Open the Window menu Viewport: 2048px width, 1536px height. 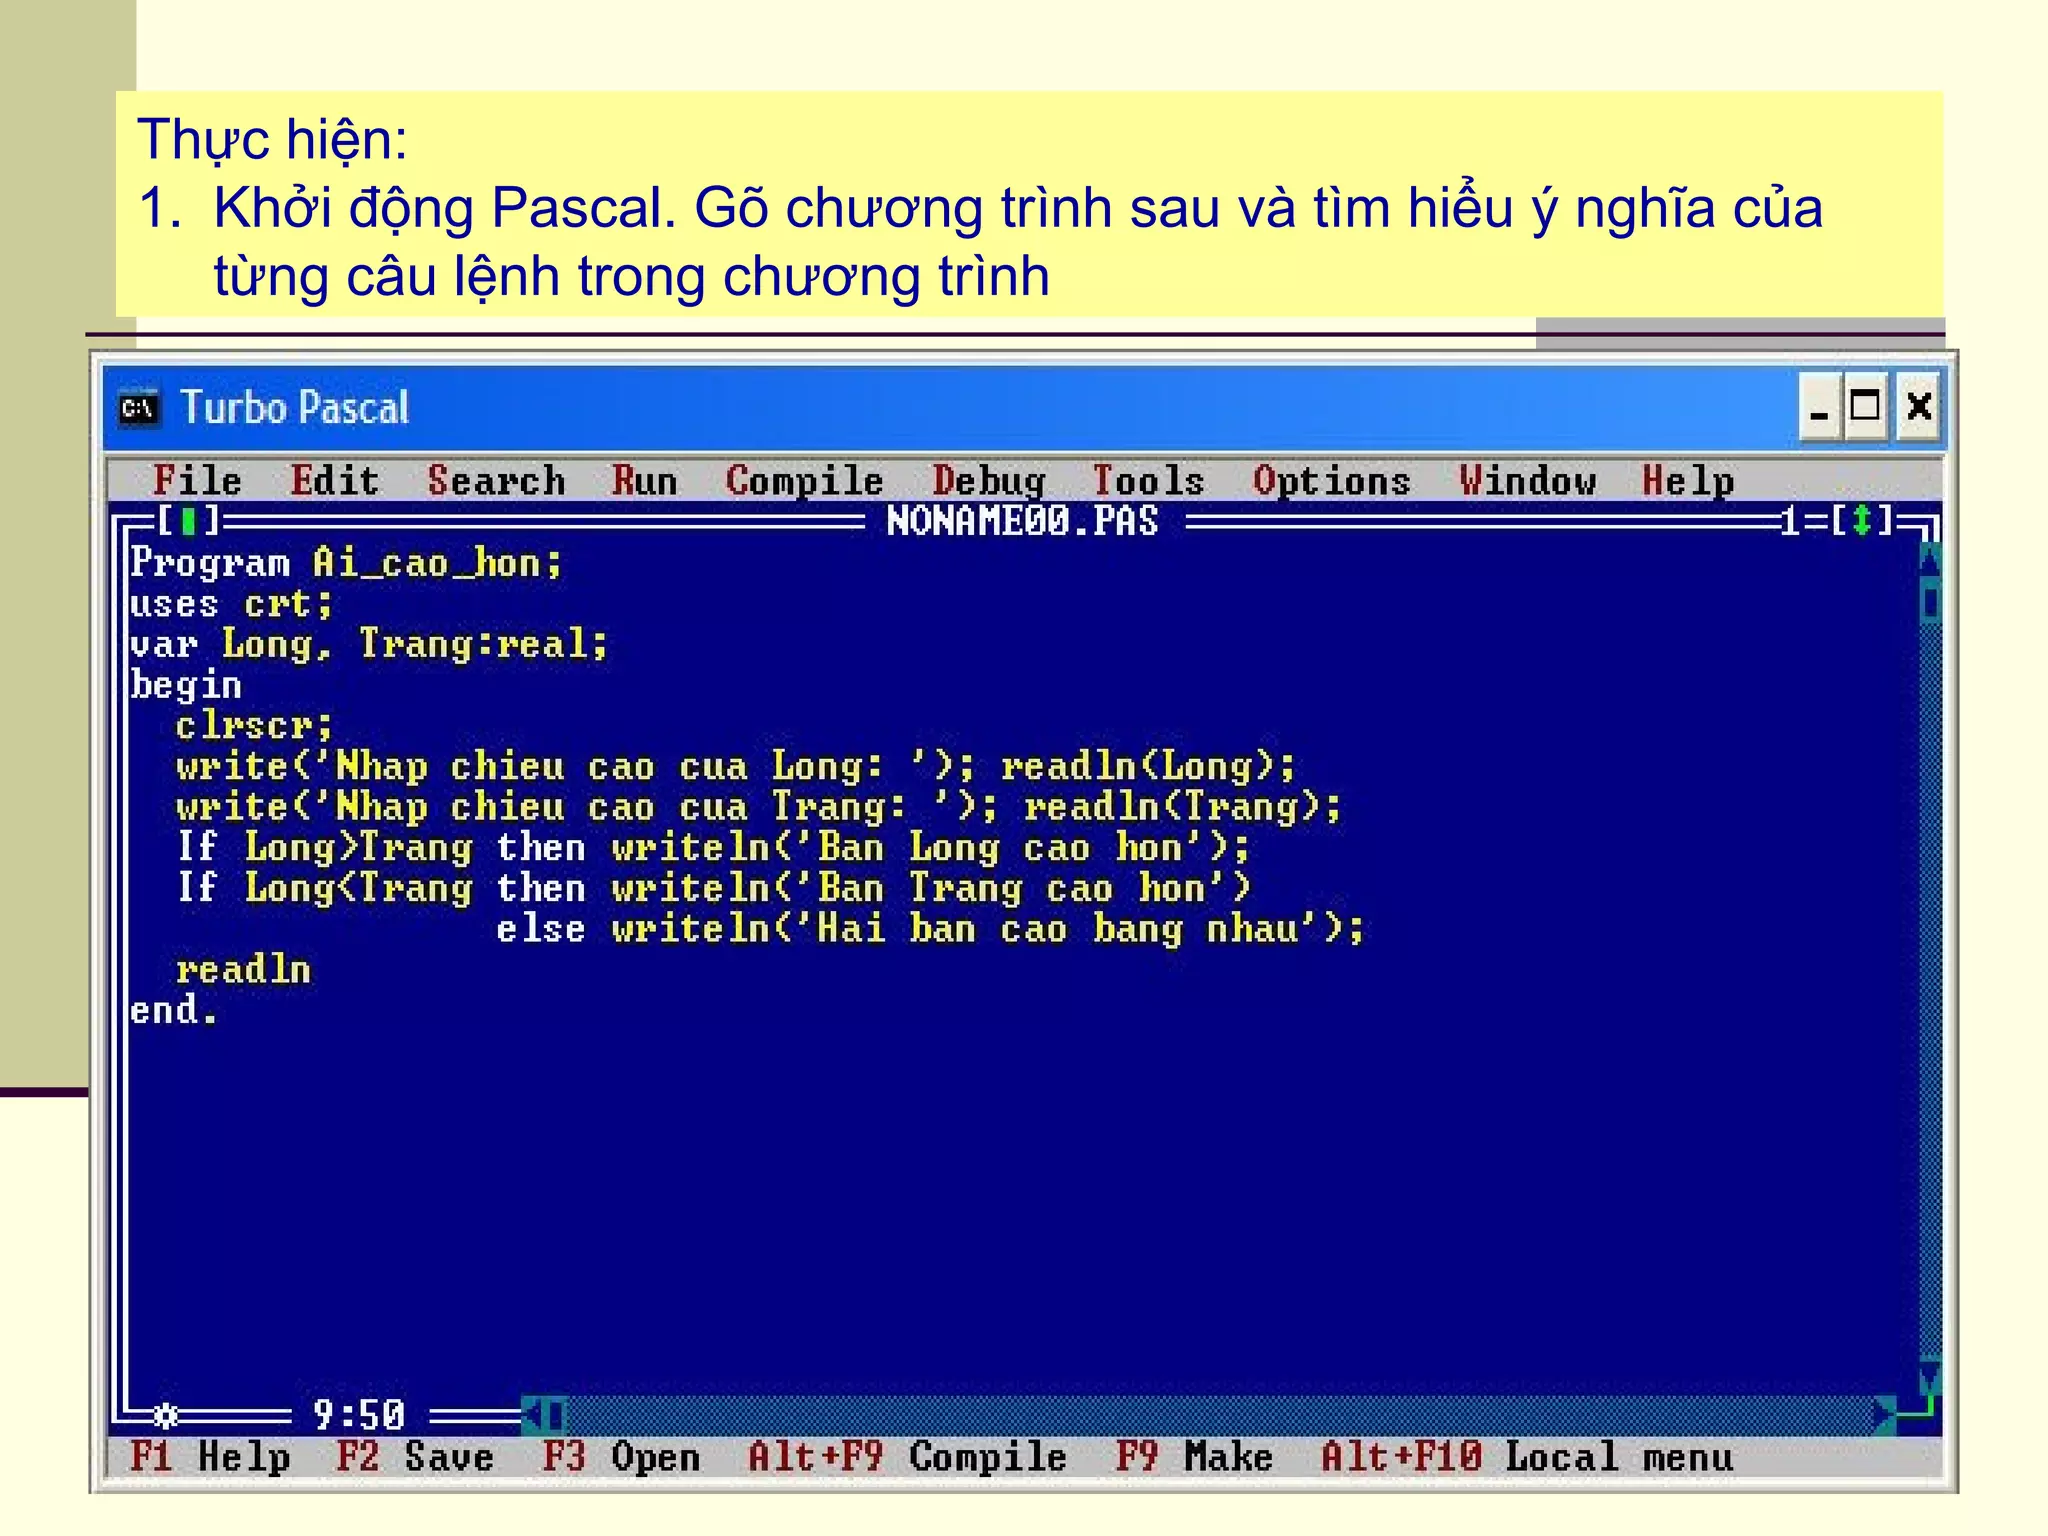[1528, 481]
